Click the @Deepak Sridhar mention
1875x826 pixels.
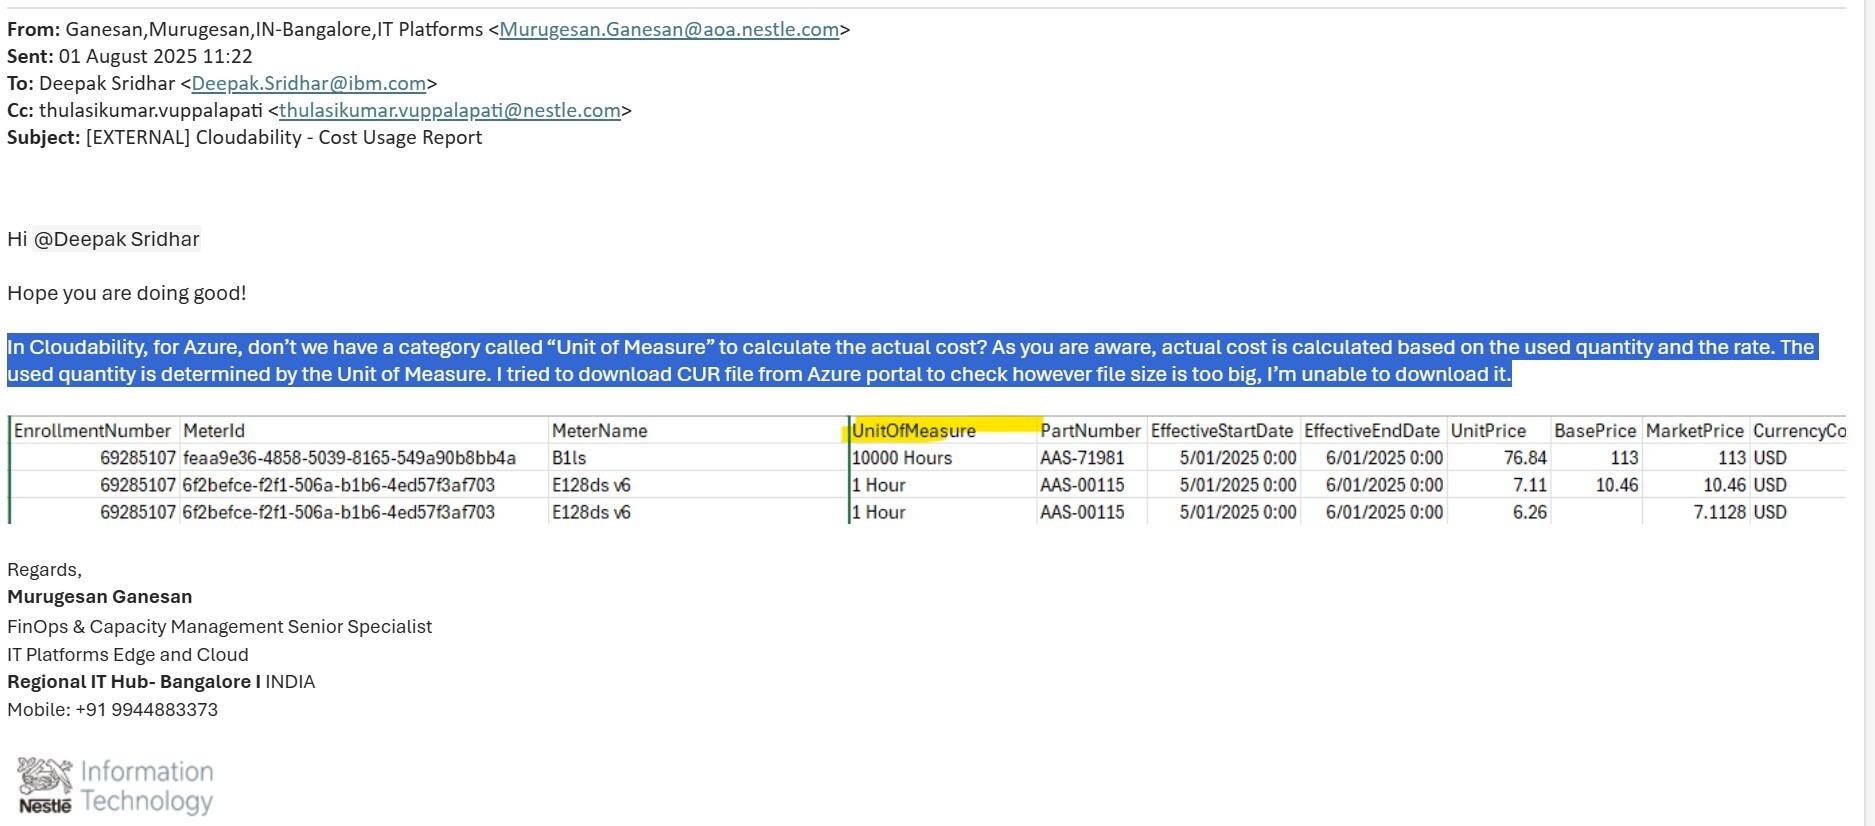[x=116, y=240]
